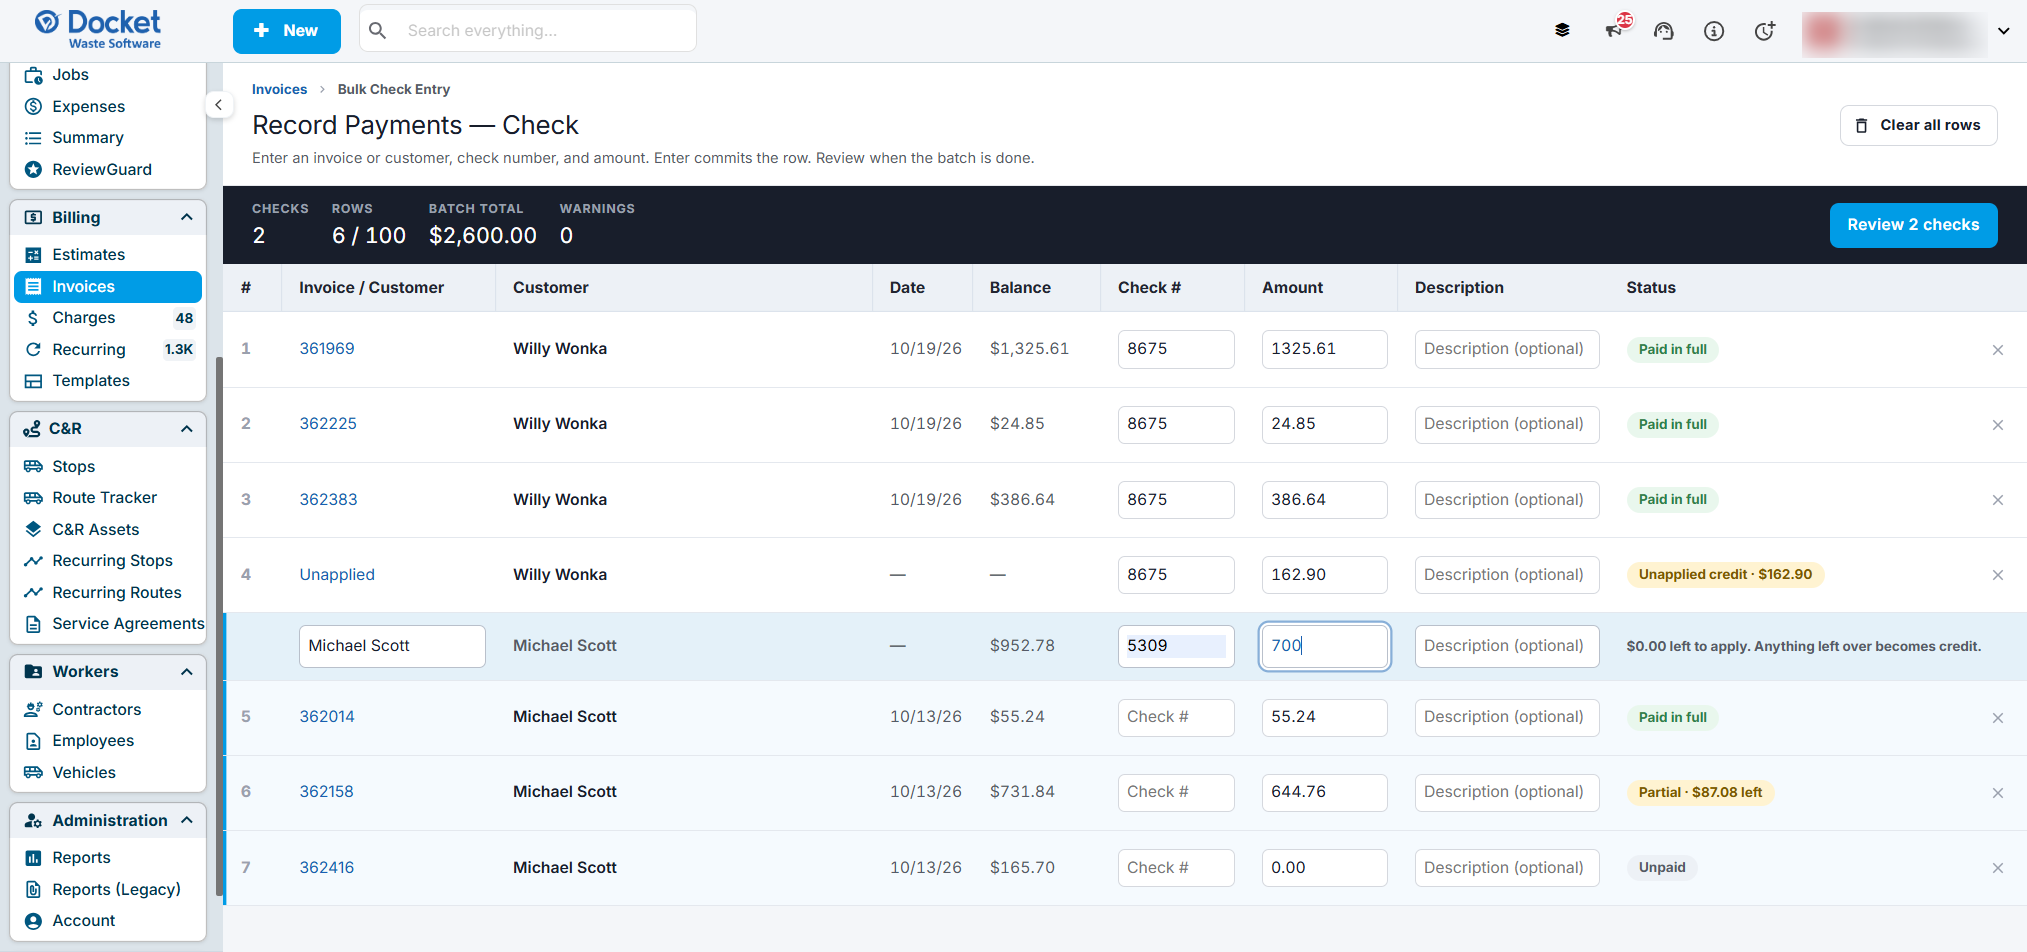Collapse the C&R section
This screenshot has height=952, width=2027.
coord(186,429)
